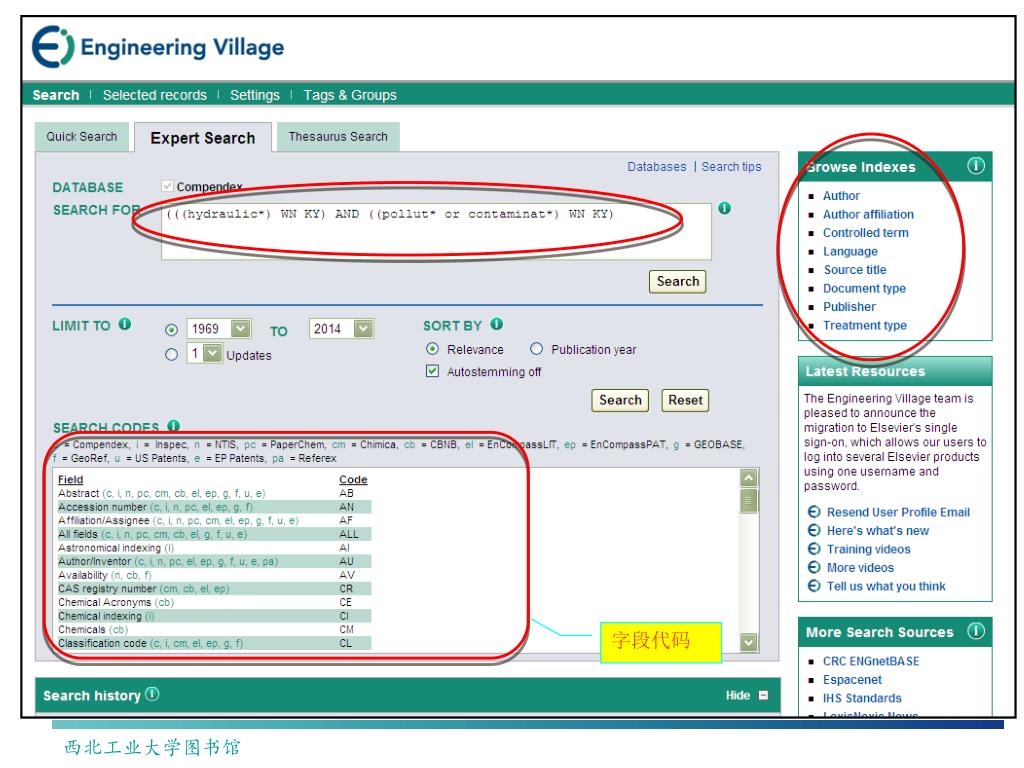Open the Databases link
Viewport: 1024px width, 768px height.
[657, 167]
